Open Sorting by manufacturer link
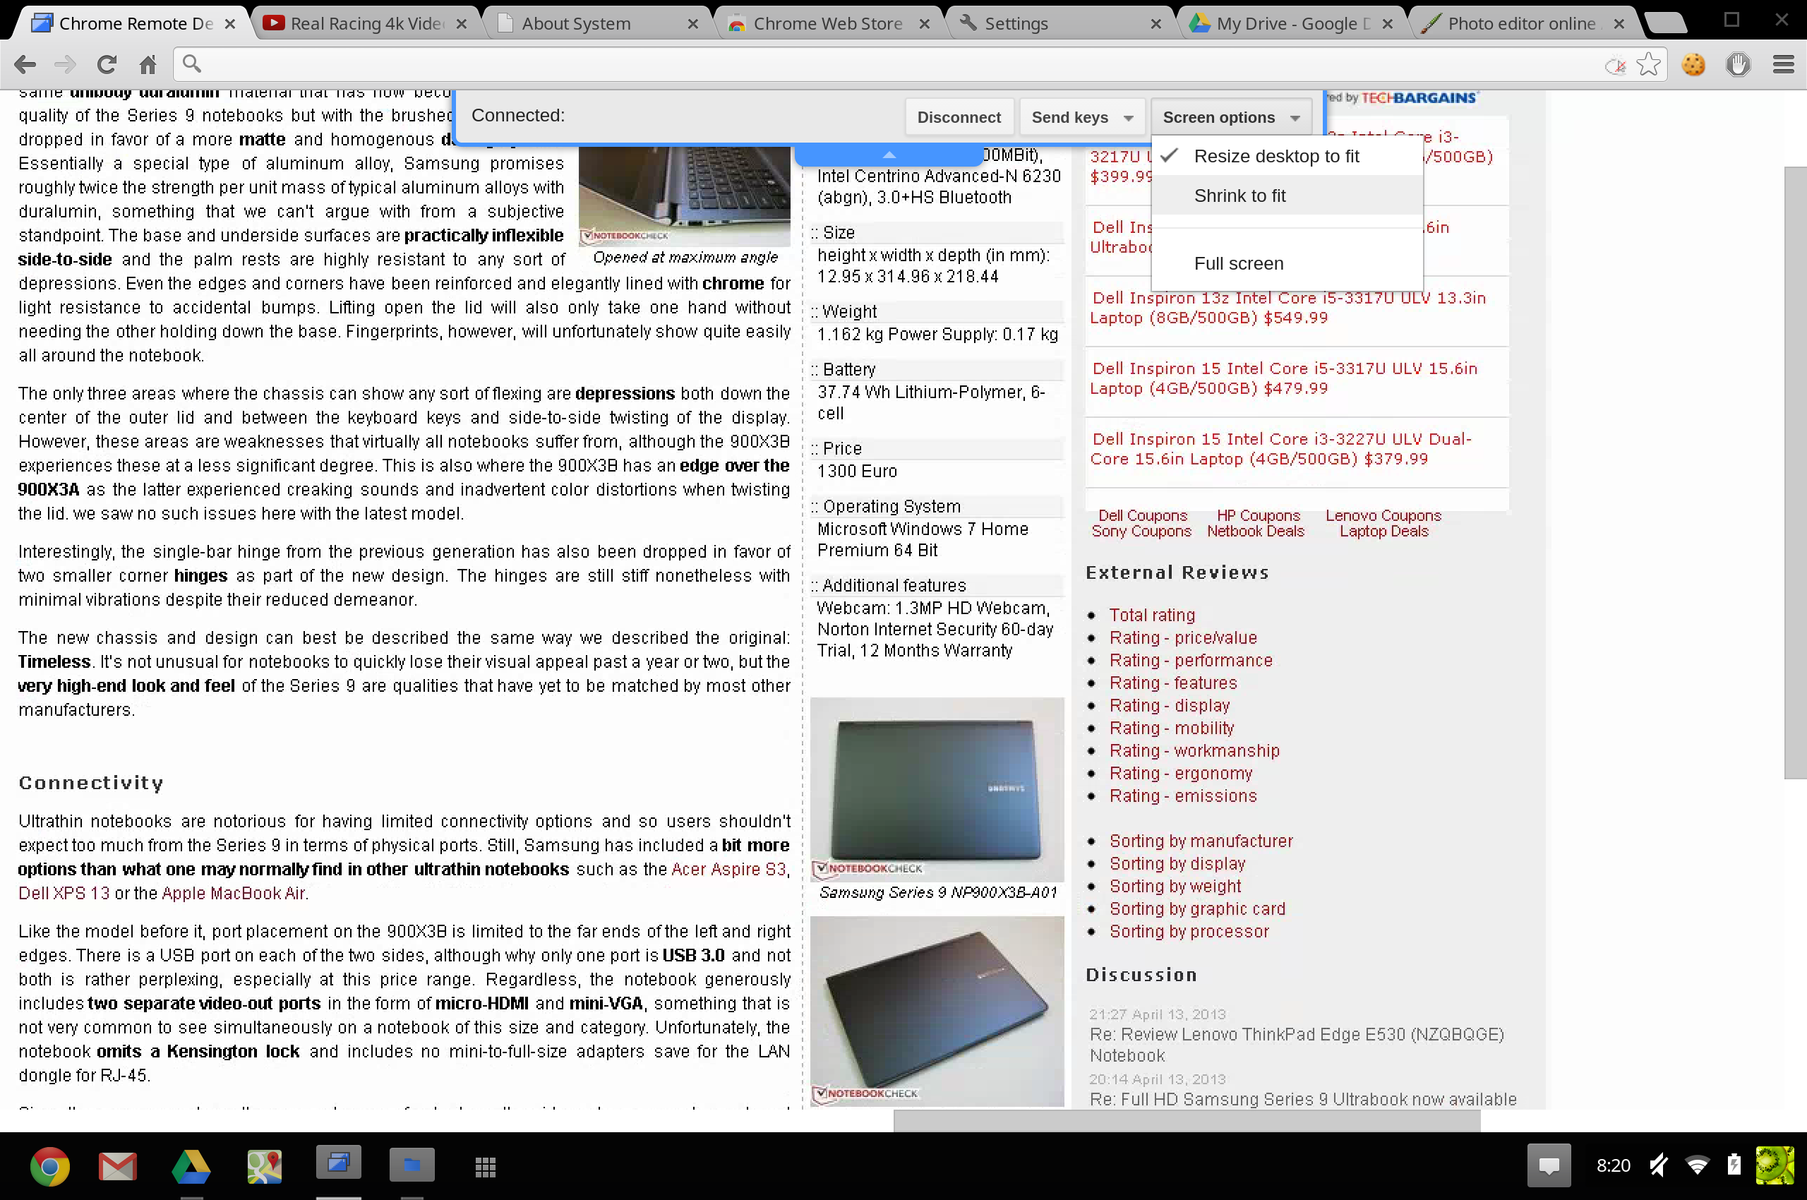The height and width of the screenshot is (1200, 1807). 1201,842
